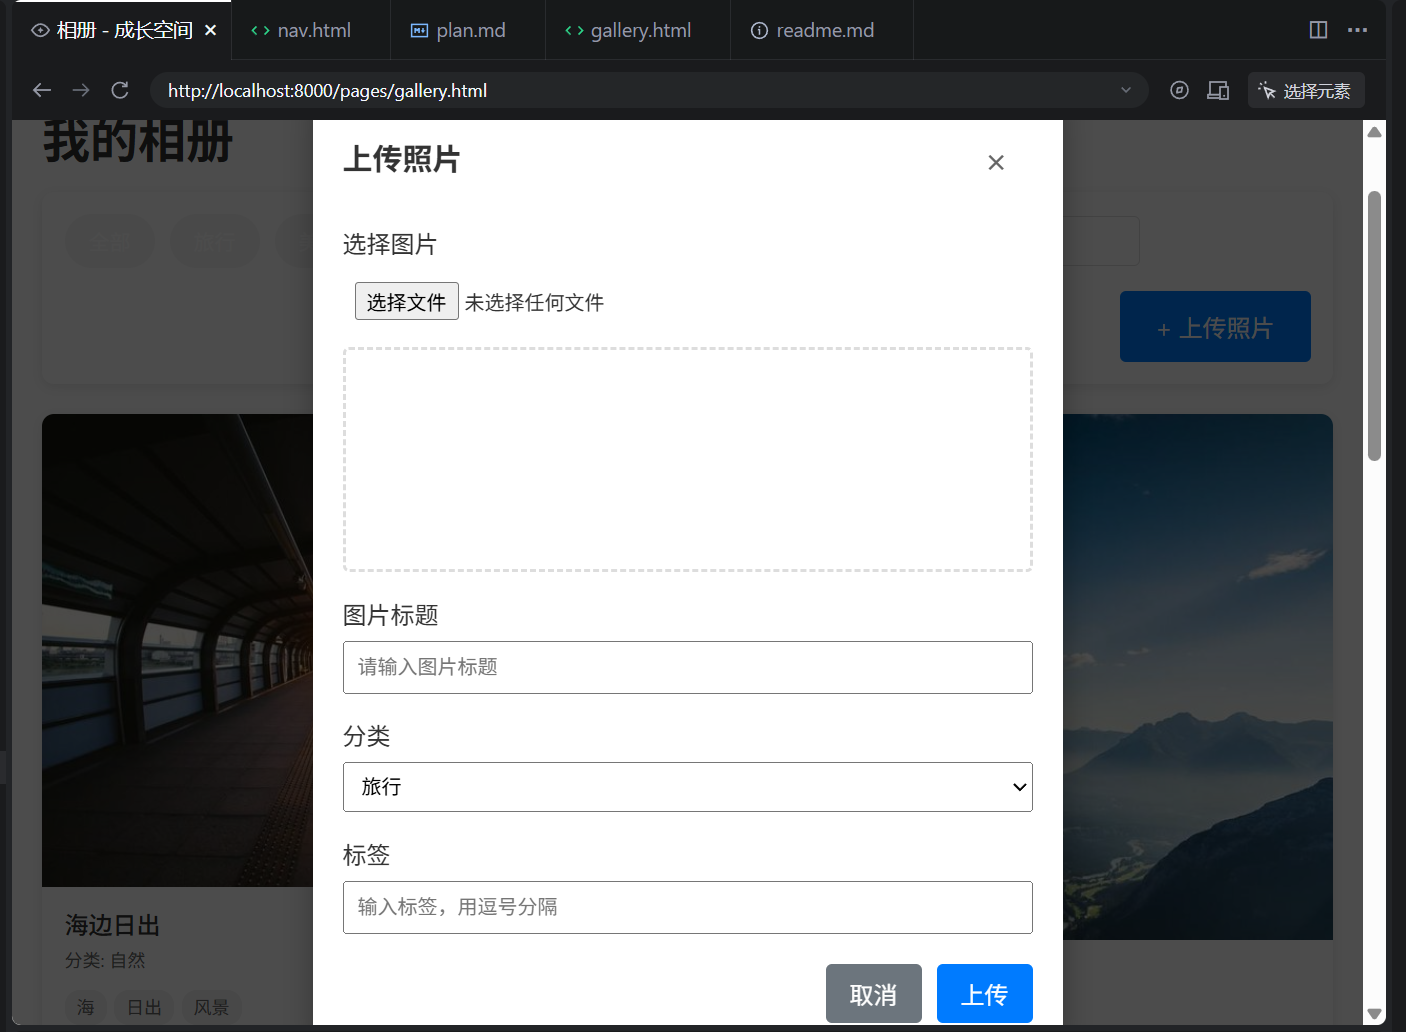Click the browser back arrow

tap(41, 90)
